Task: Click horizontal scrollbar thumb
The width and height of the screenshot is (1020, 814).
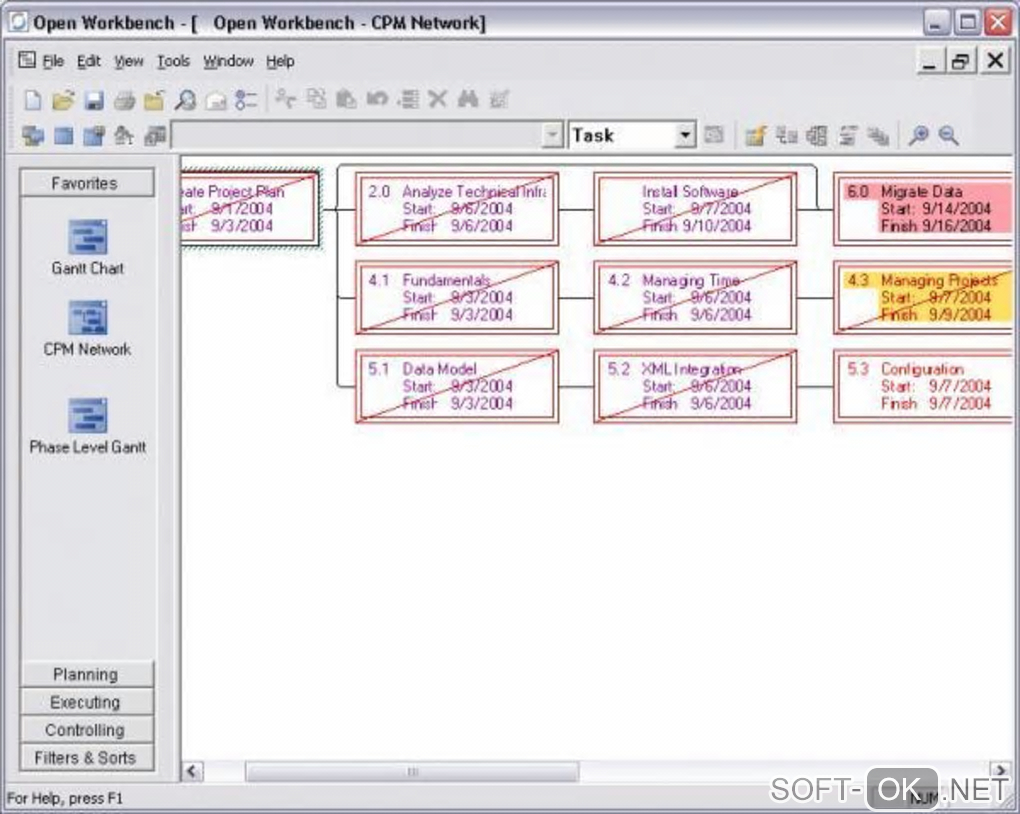Action: 412,772
